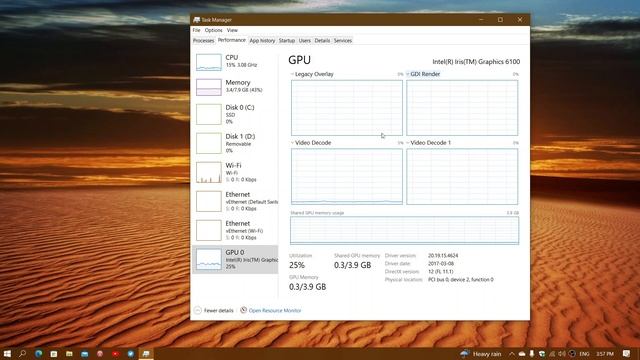Open the Options menu
Viewport: 640px width, 360px height.
point(213,30)
